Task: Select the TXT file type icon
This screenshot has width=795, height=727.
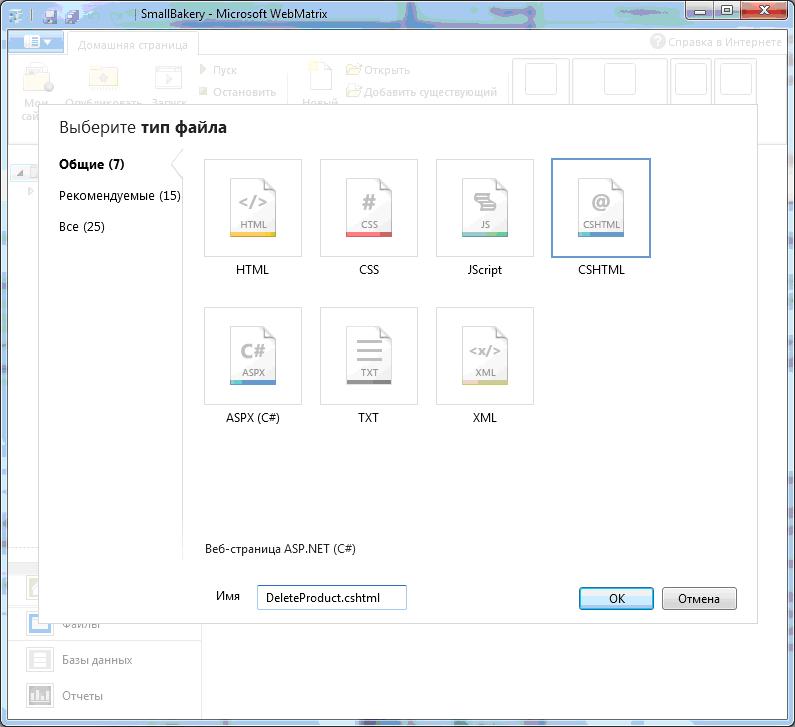Action: [369, 356]
